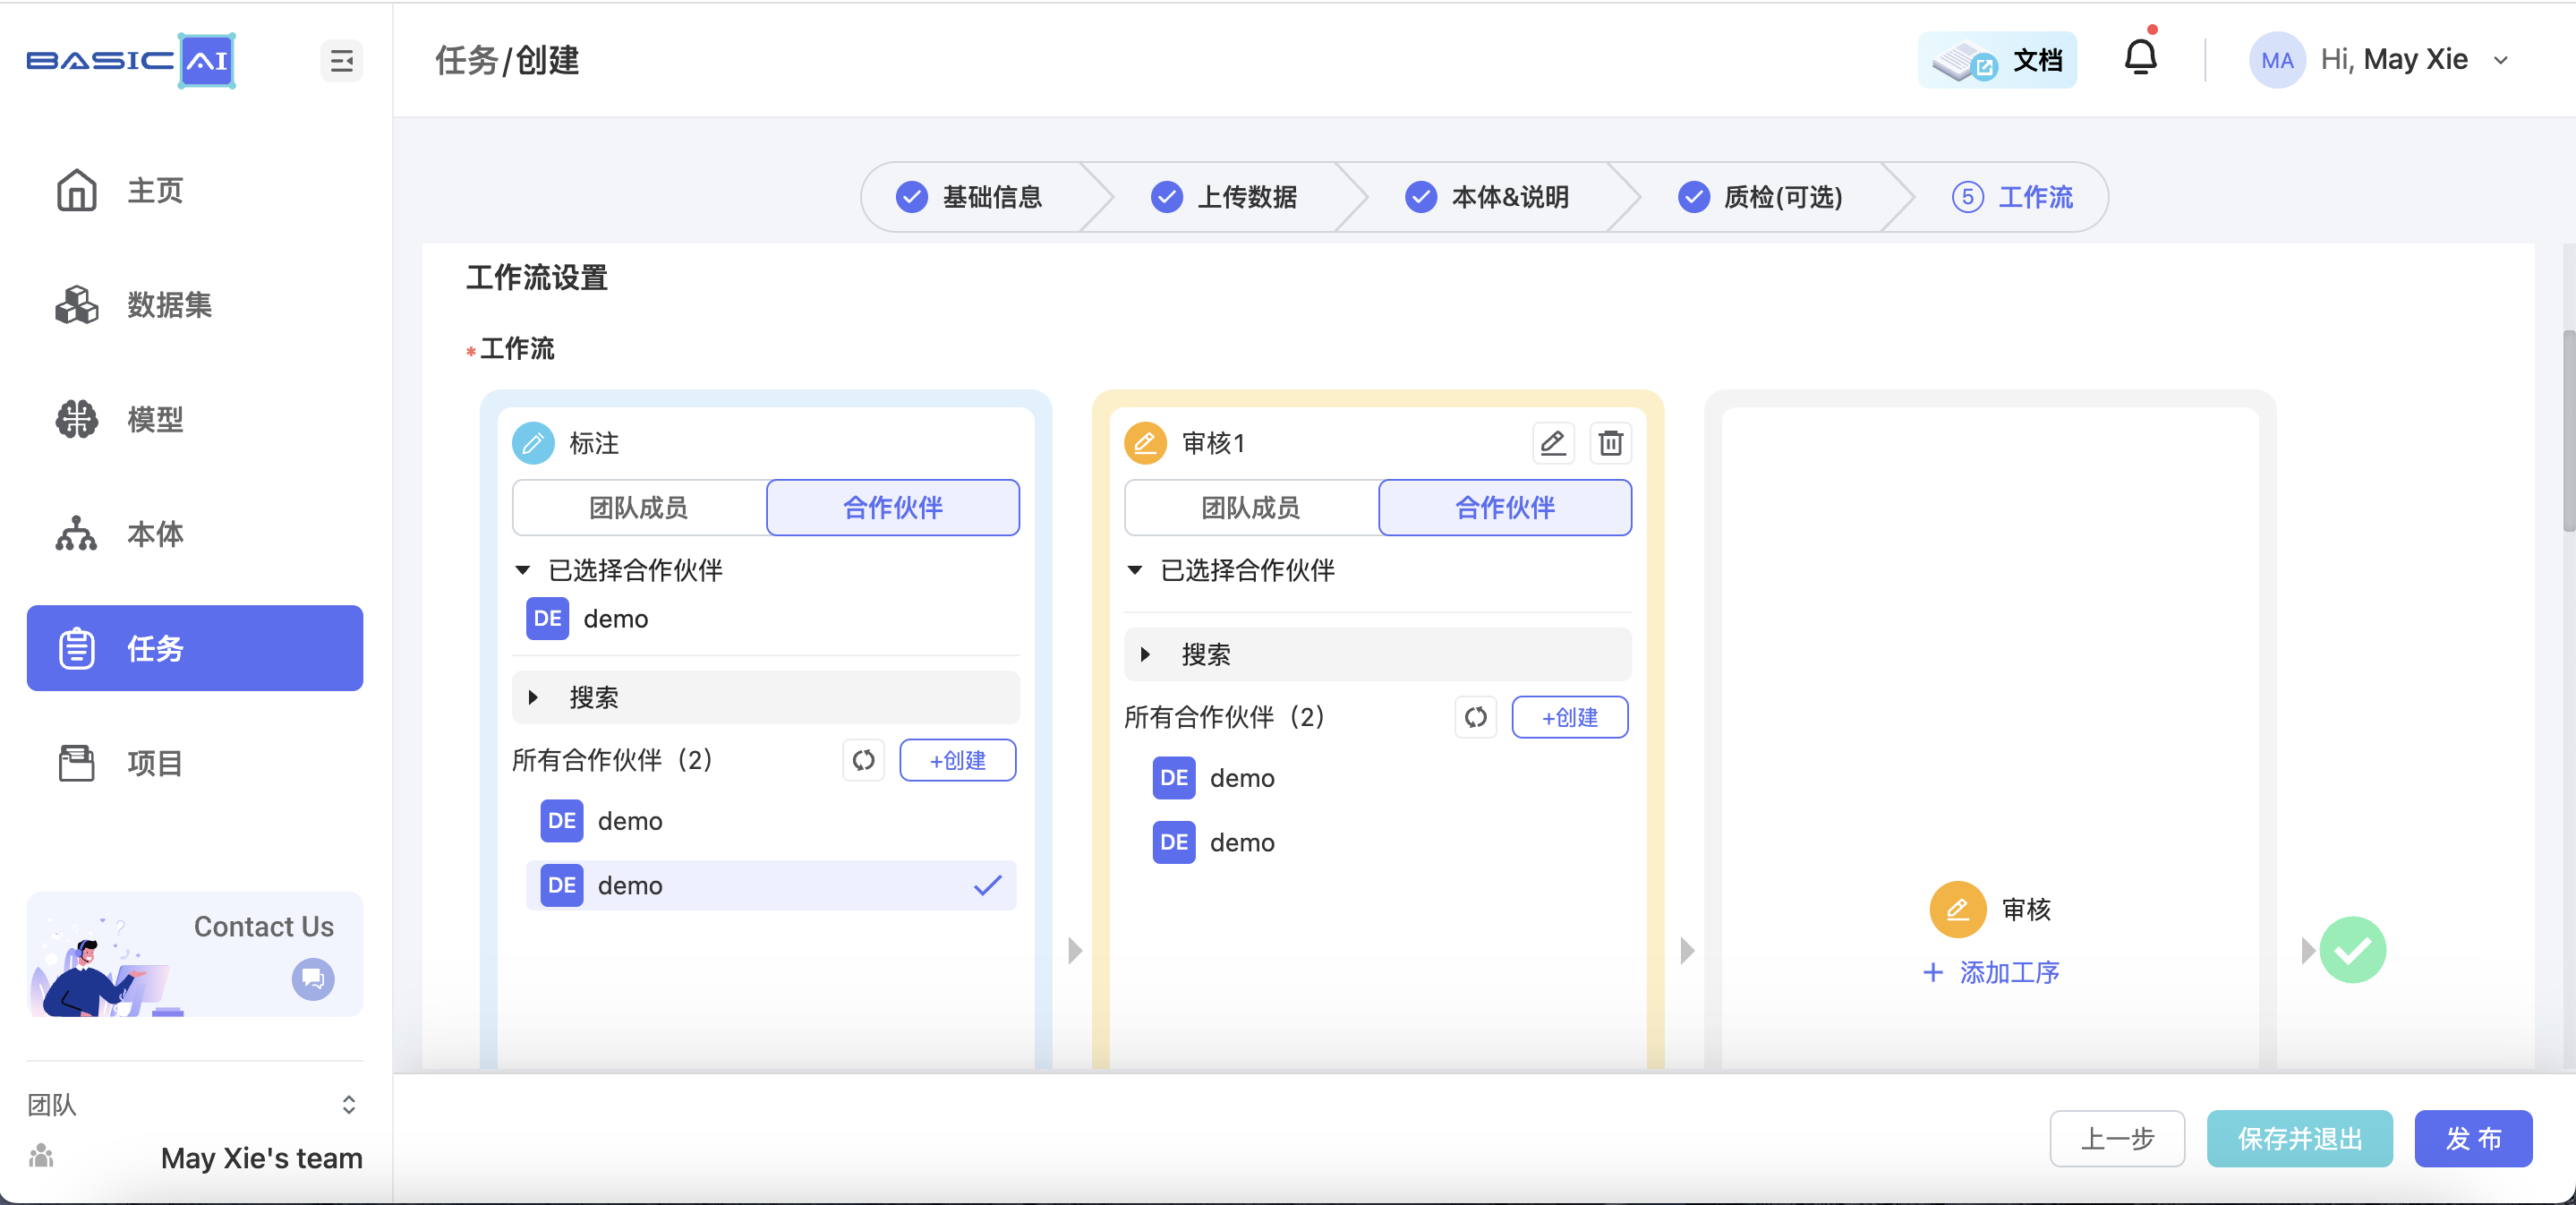Image resolution: width=2576 pixels, height=1205 pixels.
Task: Click the green completion check circle
Action: point(2353,950)
